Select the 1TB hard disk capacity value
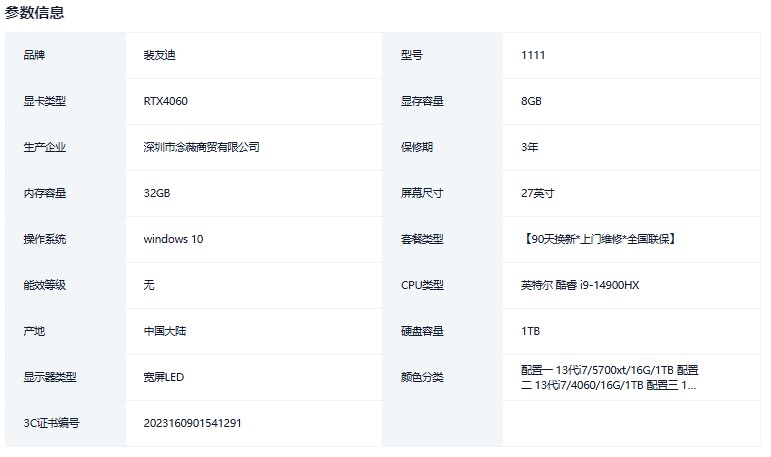Screen dimensions: 771x457 tap(530, 331)
